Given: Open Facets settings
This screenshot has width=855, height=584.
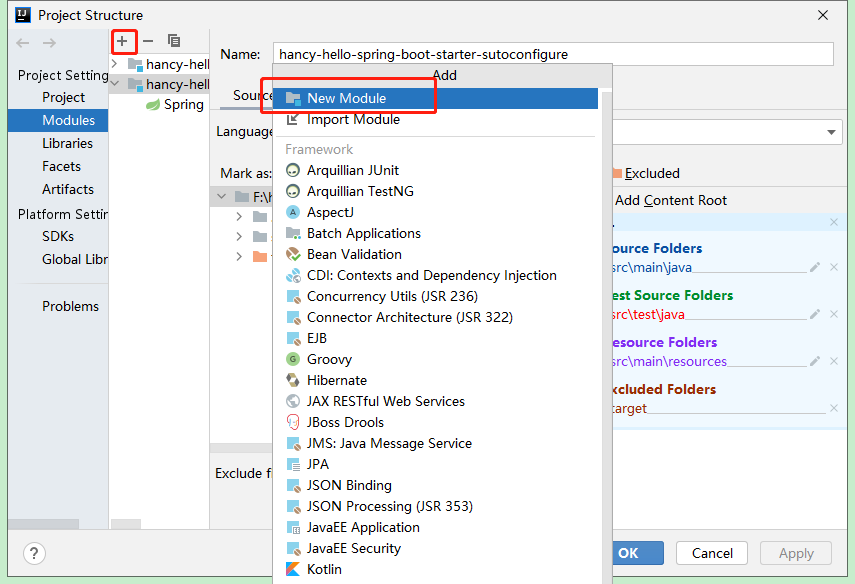Looking at the screenshot, I should tap(62, 166).
